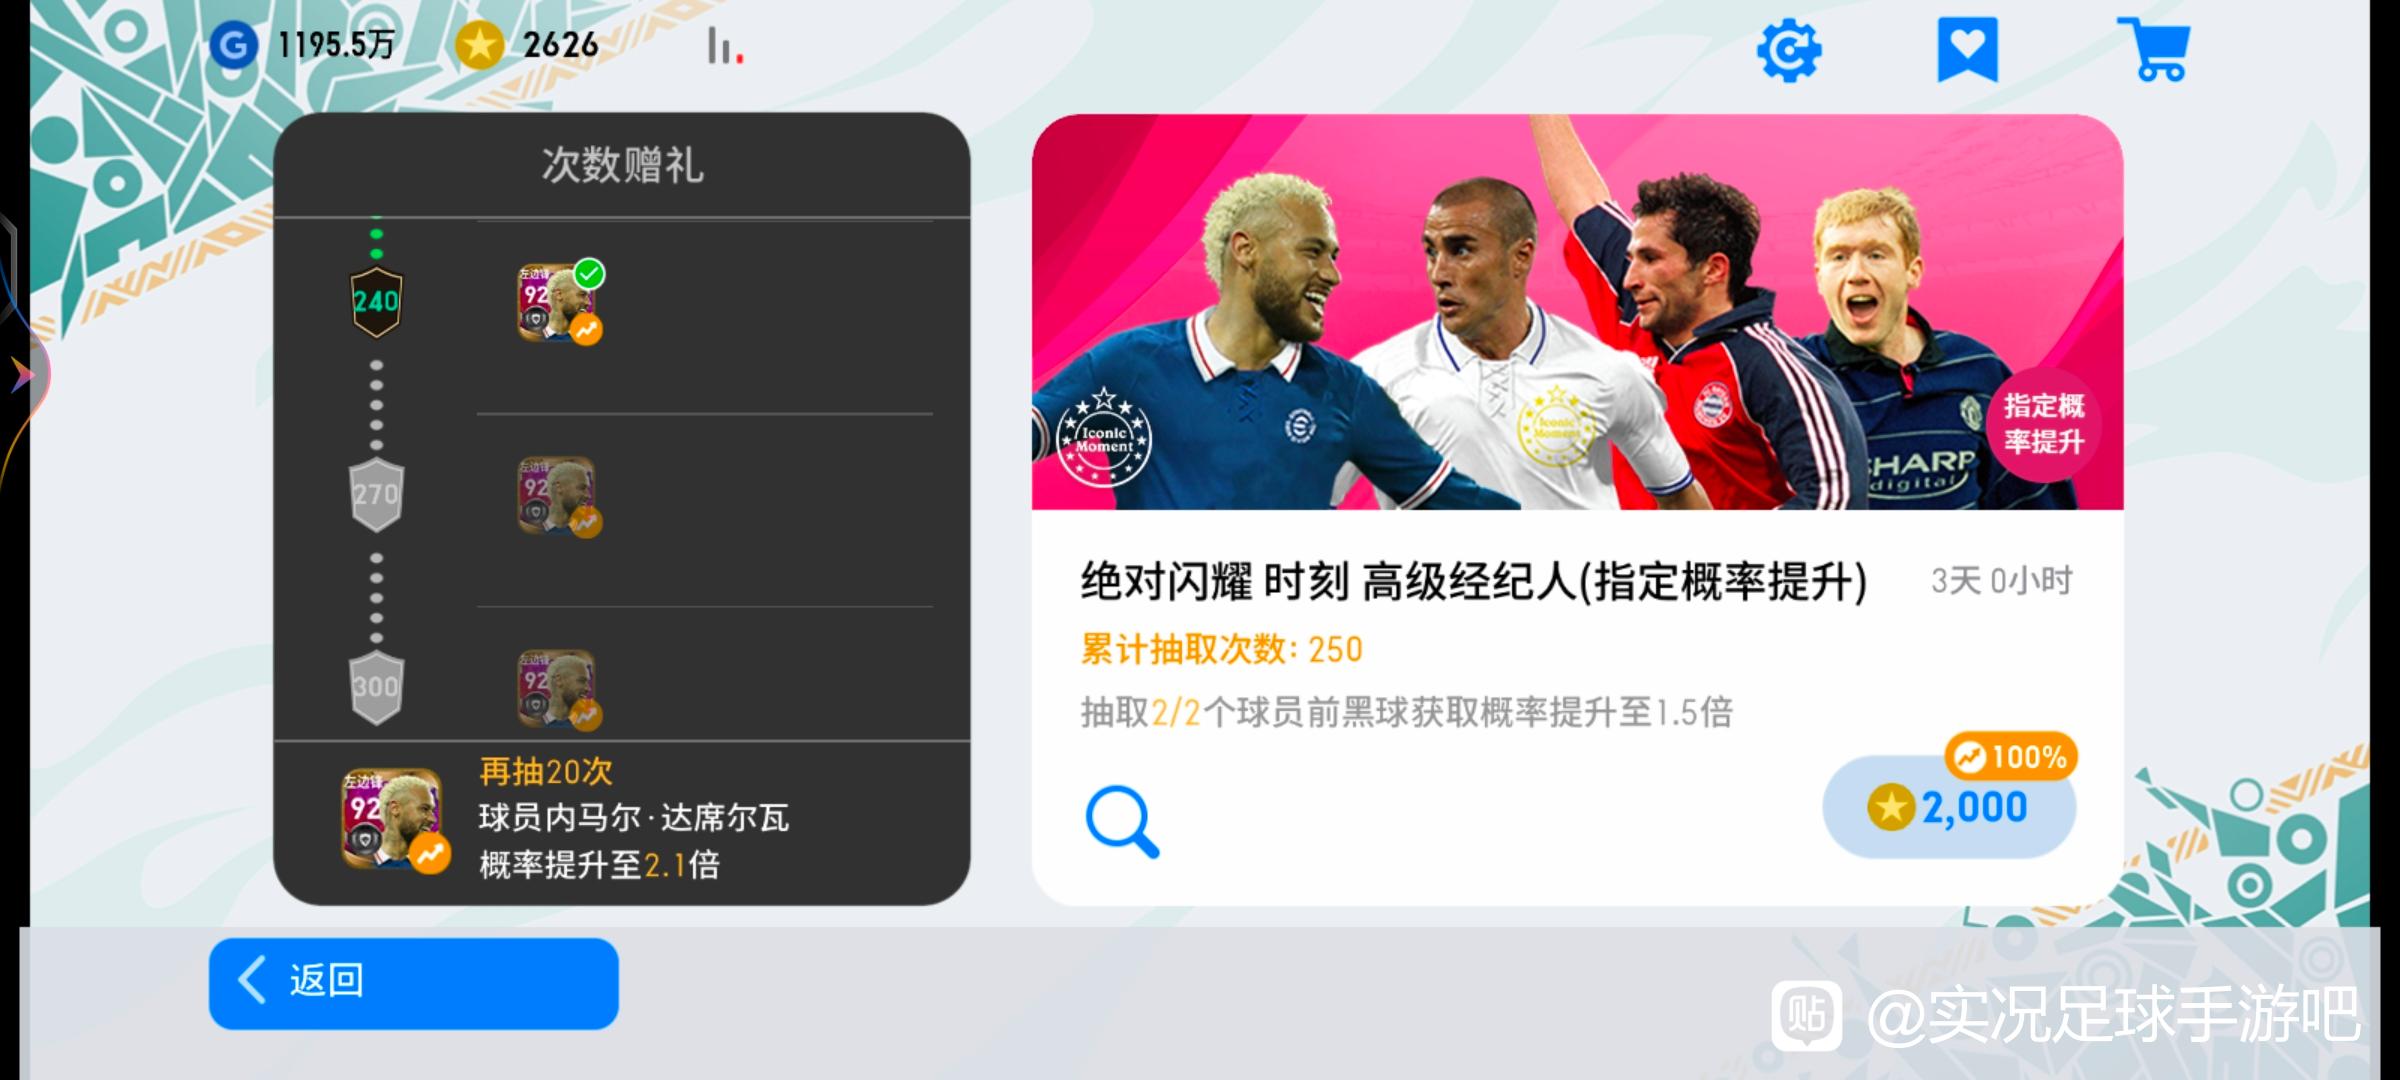Screen dimensions: 2400x1080
Task: Tap the 指定概率提升 pink badge
Action: pos(2043,424)
